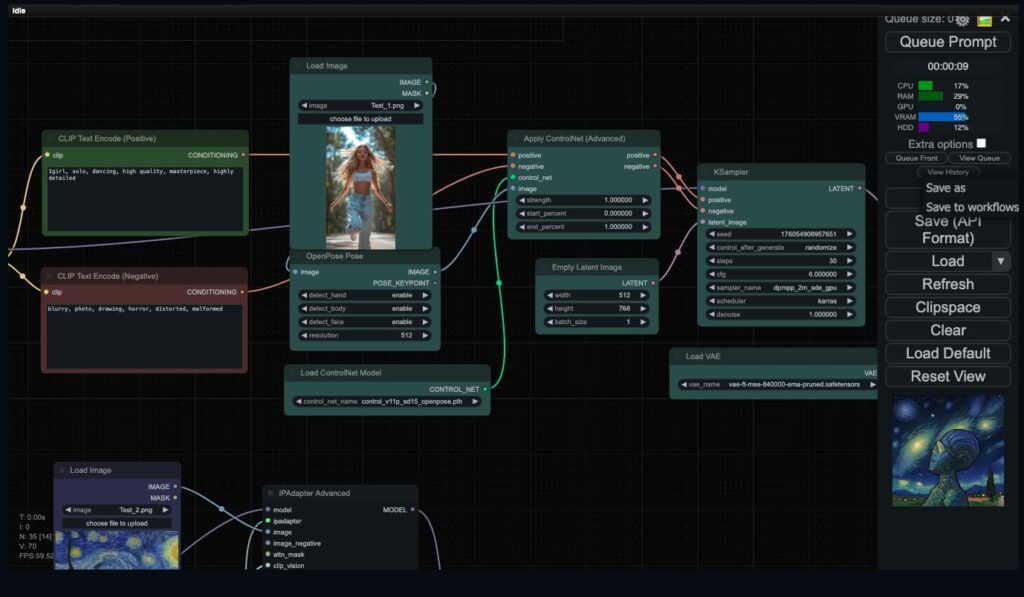
Task: Click the LATENT output port on KSampler
Action: click(x=859, y=189)
